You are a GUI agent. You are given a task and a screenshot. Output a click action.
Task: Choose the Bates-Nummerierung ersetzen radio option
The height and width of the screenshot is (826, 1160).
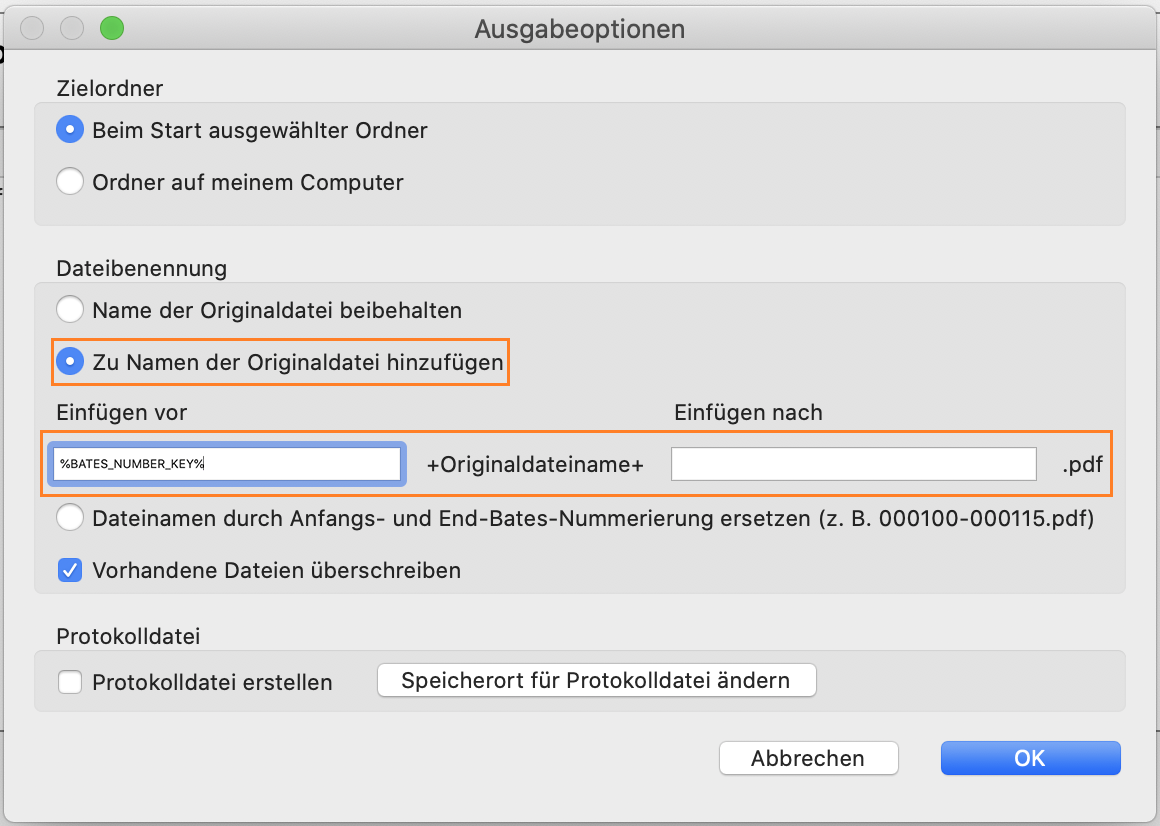pos(70,519)
